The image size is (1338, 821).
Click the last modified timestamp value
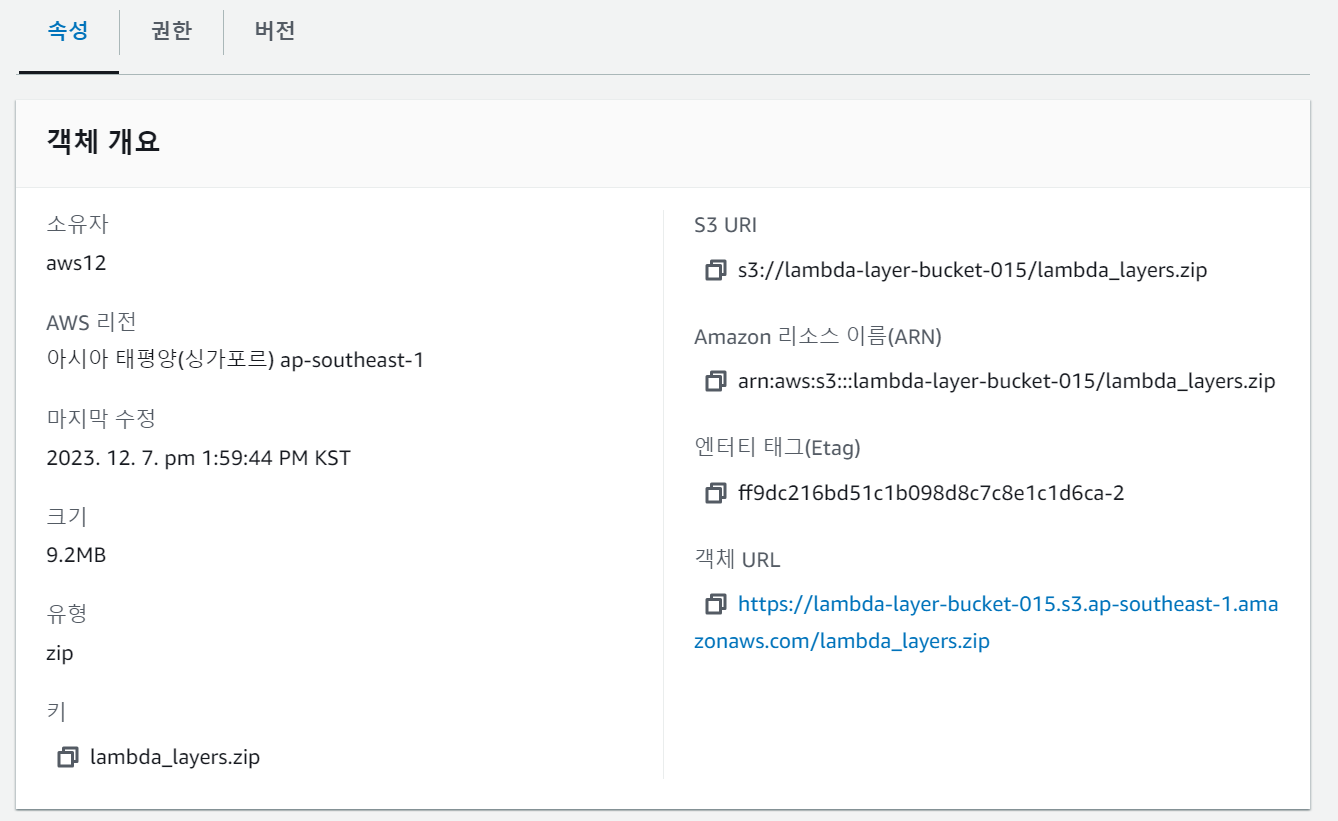tap(198, 458)
